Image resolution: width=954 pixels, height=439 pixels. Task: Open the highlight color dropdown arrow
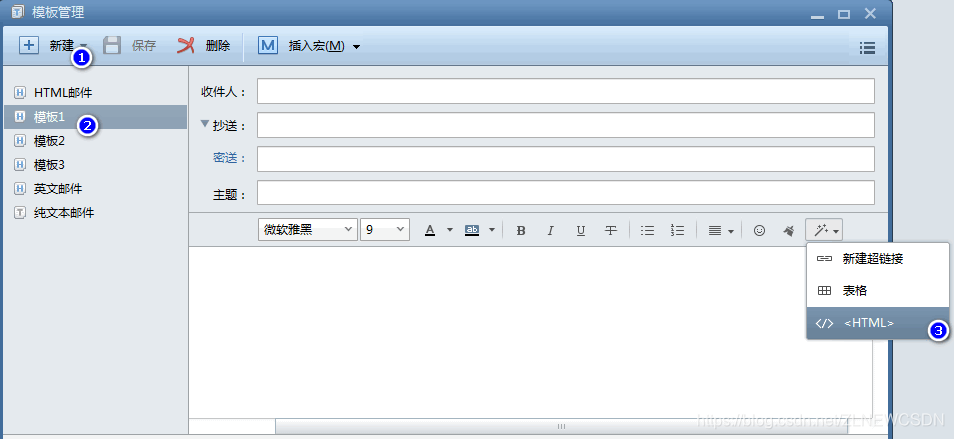pos(492,230)
